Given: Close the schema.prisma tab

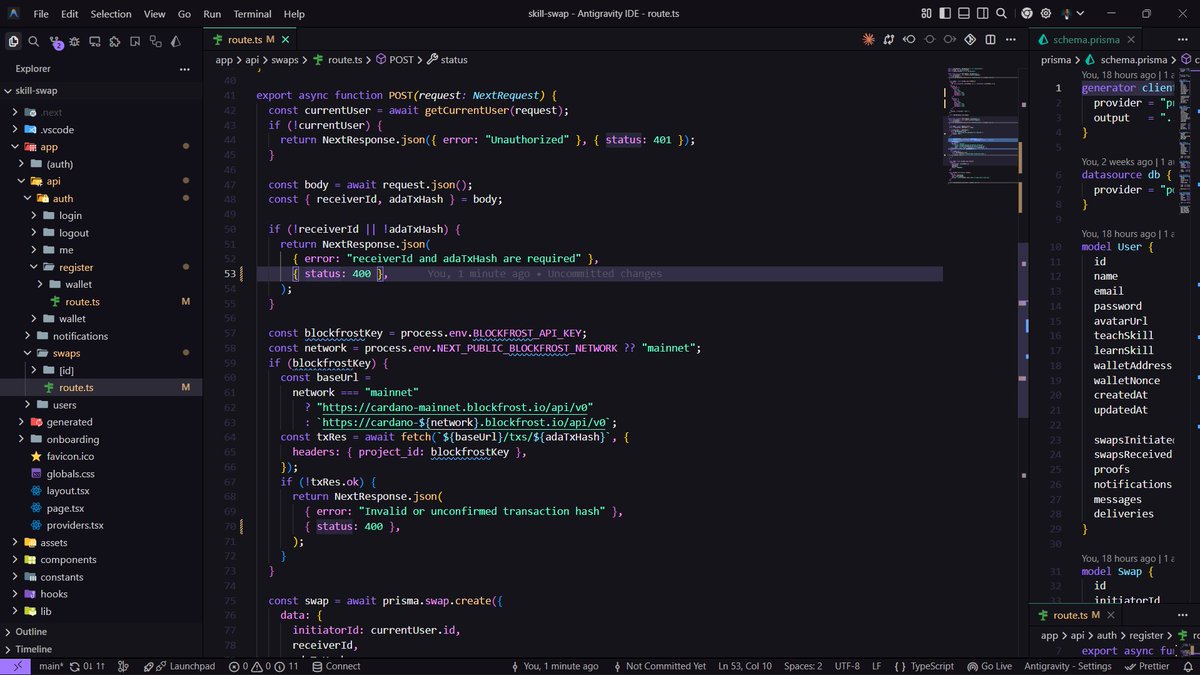Looking at the screenshot, I should pyautogui.click(x=1131, y=39).
